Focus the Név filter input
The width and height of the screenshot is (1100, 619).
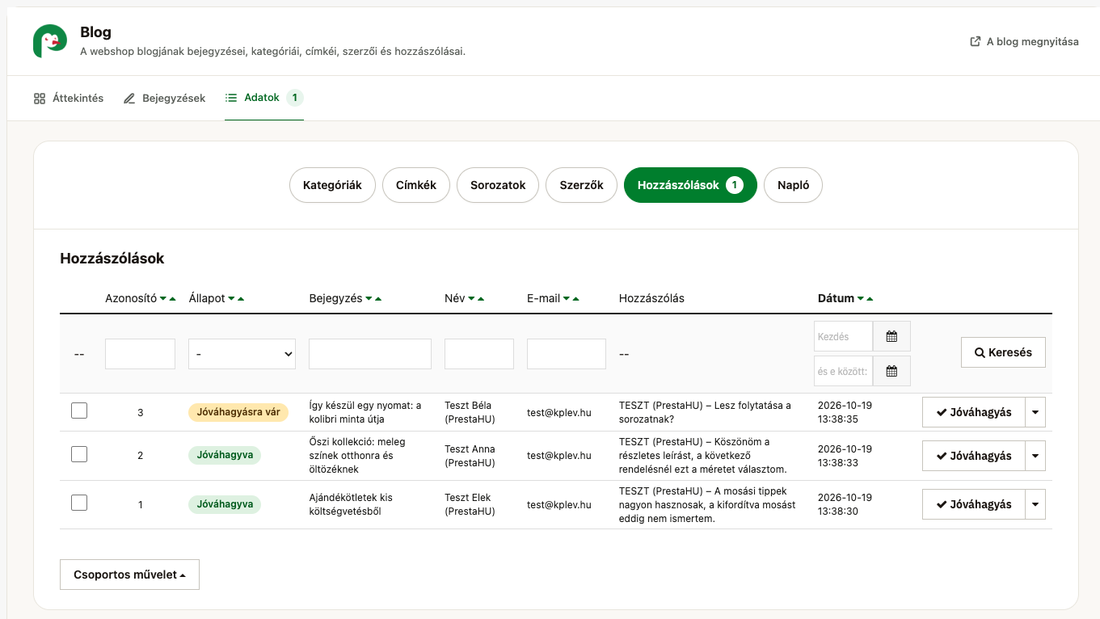(479, 354)
